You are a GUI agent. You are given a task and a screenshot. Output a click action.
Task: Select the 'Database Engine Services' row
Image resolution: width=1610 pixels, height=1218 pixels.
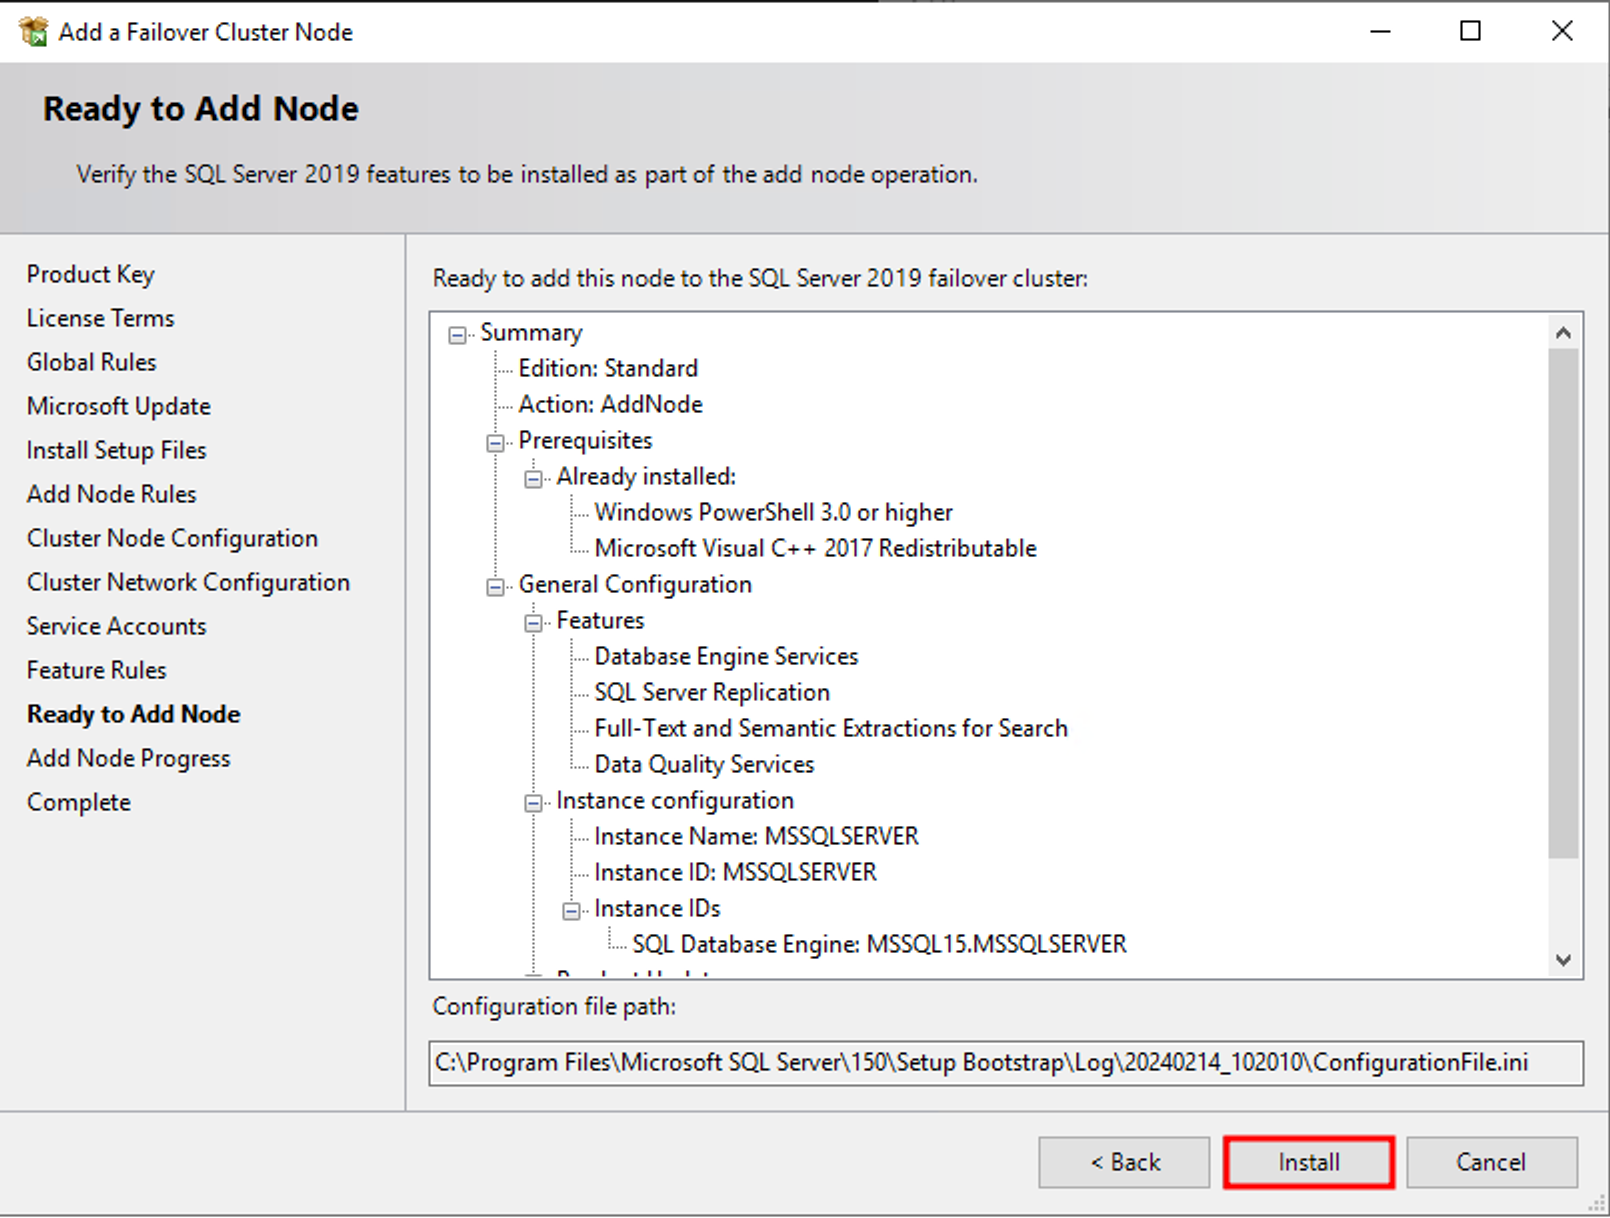(x=726, y=656)
